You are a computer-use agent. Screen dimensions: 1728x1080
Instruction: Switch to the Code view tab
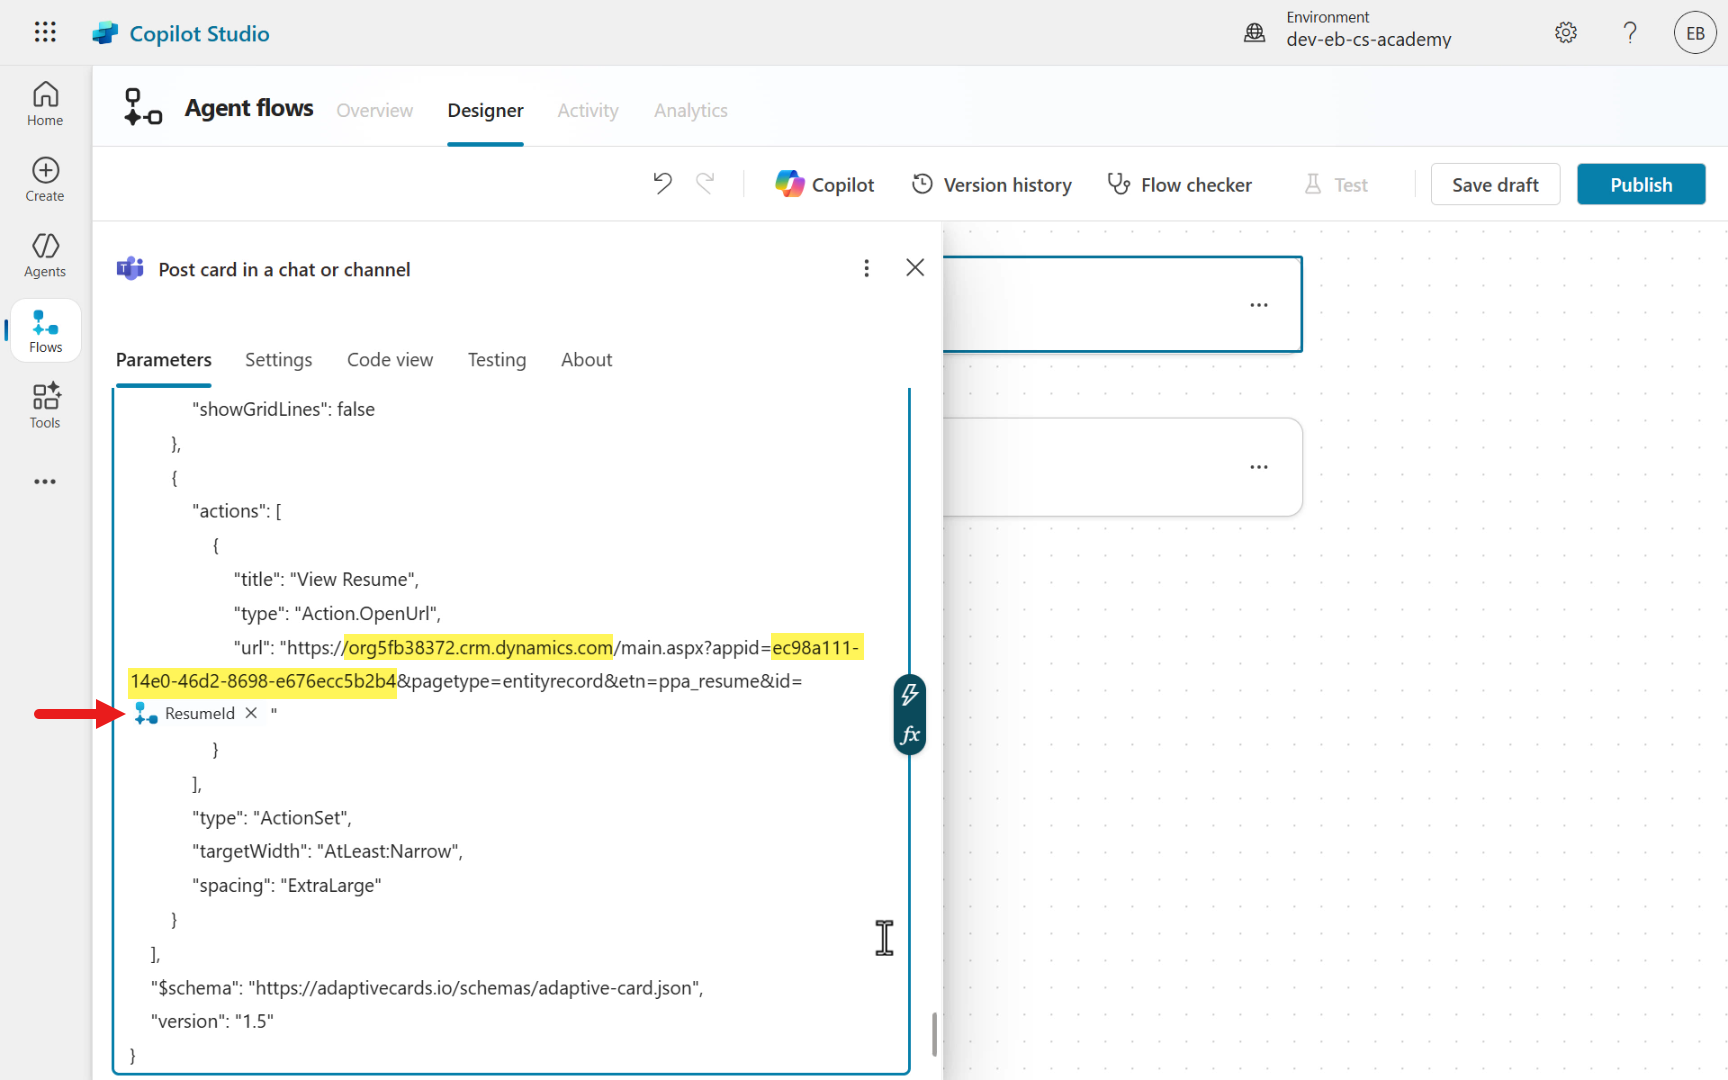tap(389, 360)
